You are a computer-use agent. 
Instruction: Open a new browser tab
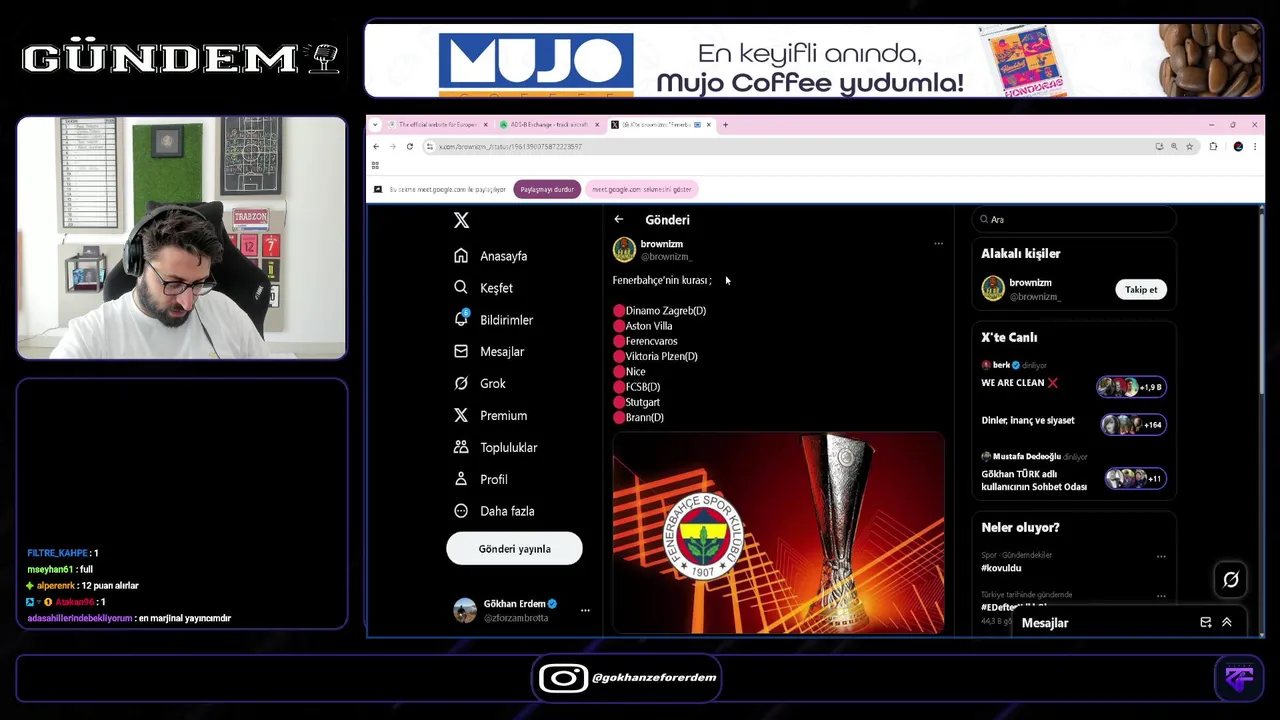point(726,125)
